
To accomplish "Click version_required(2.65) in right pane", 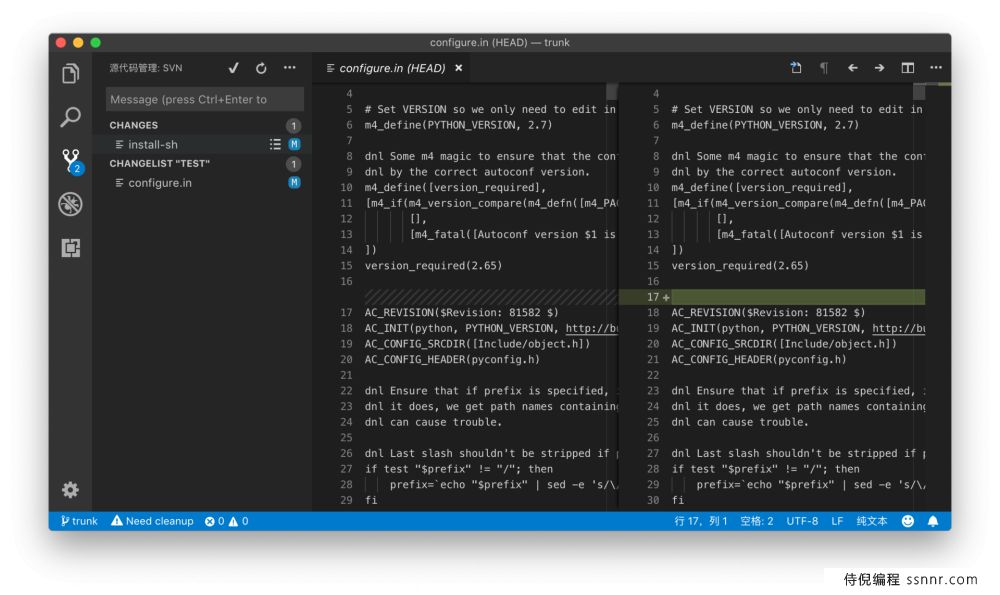I will tap(740, 266).
